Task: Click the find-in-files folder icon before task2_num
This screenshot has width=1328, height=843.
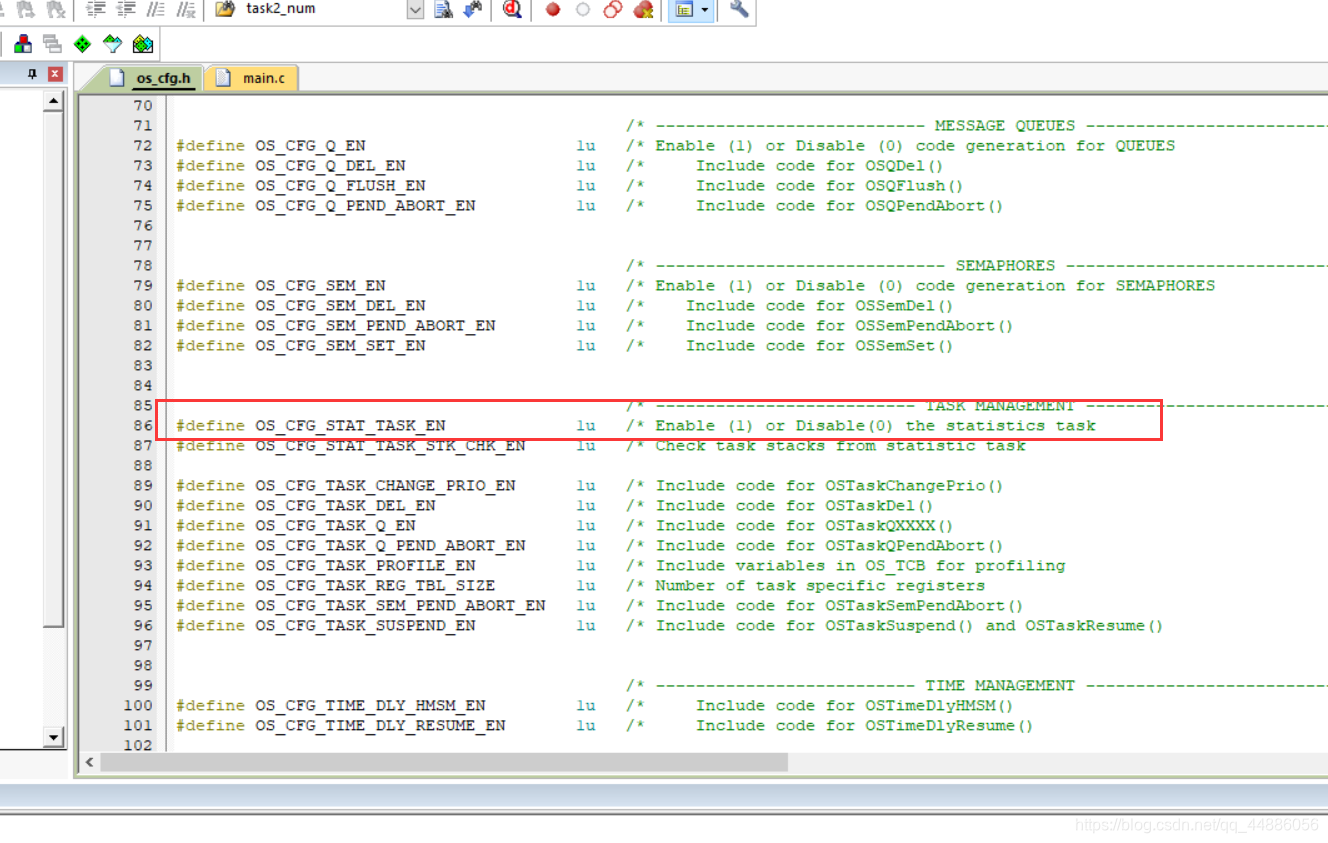Action: pyautogui.click(x=226, y=10)
